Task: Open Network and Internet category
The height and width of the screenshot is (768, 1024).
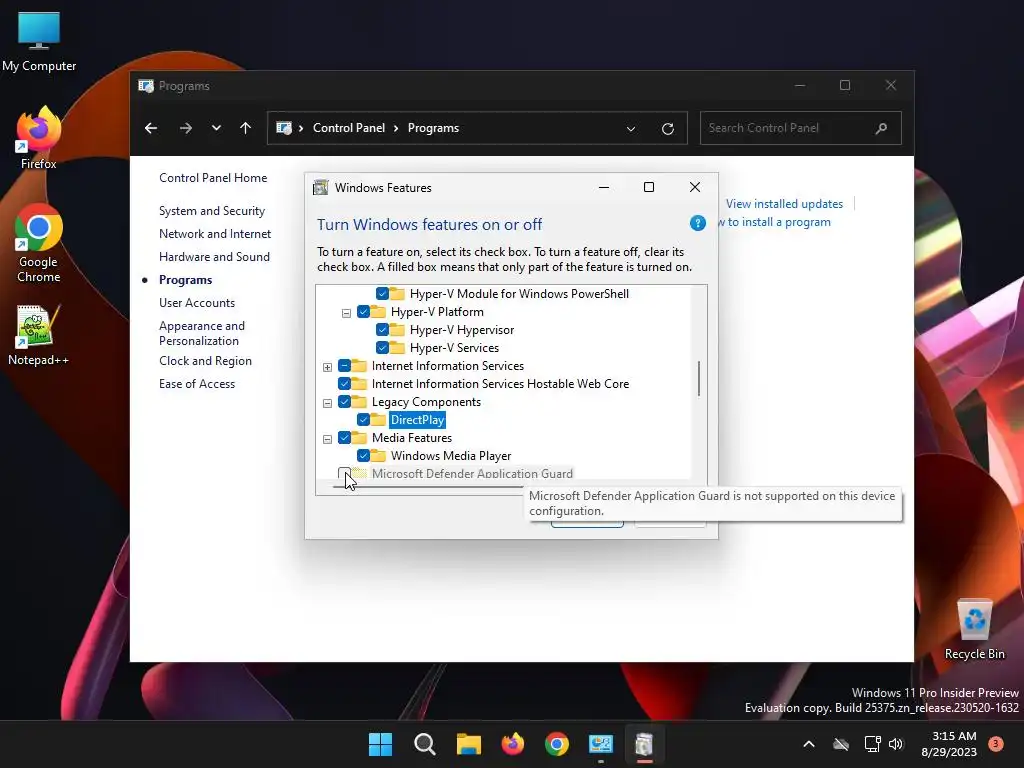Action: [215, 234]
